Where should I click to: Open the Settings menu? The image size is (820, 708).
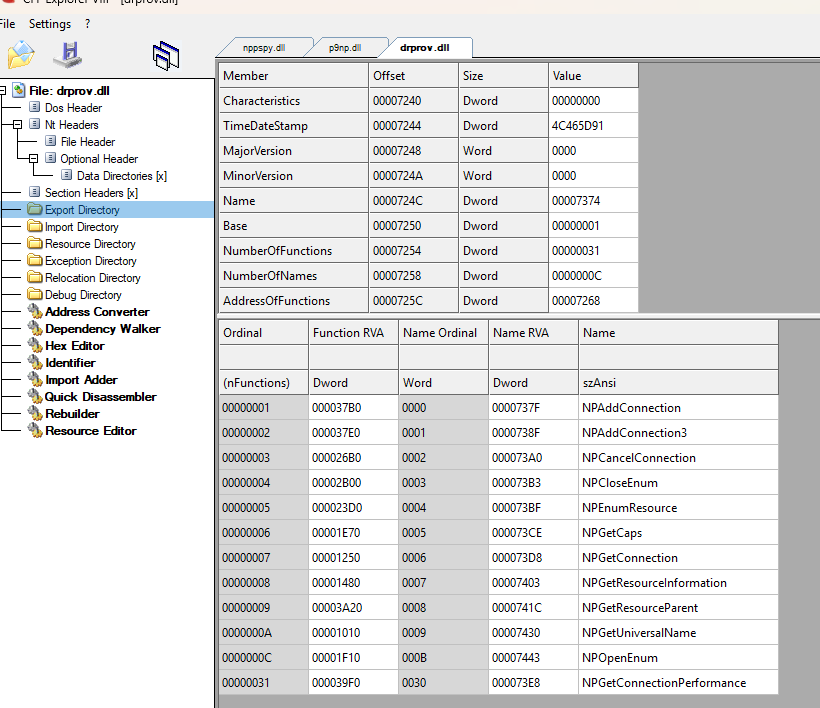coord(50,24)
